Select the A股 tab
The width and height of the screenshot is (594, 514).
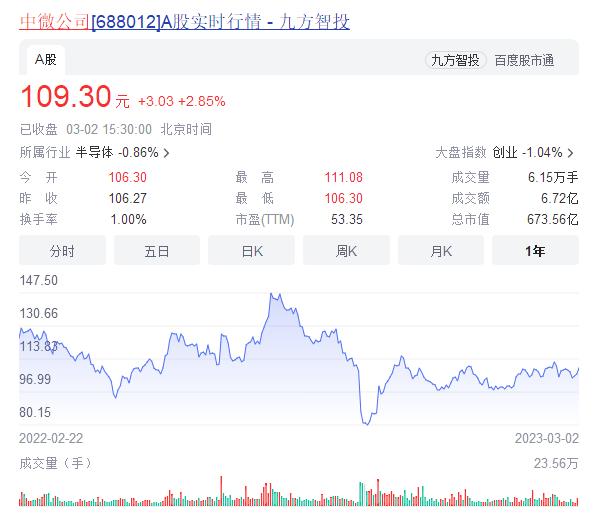tap(46, 60)
